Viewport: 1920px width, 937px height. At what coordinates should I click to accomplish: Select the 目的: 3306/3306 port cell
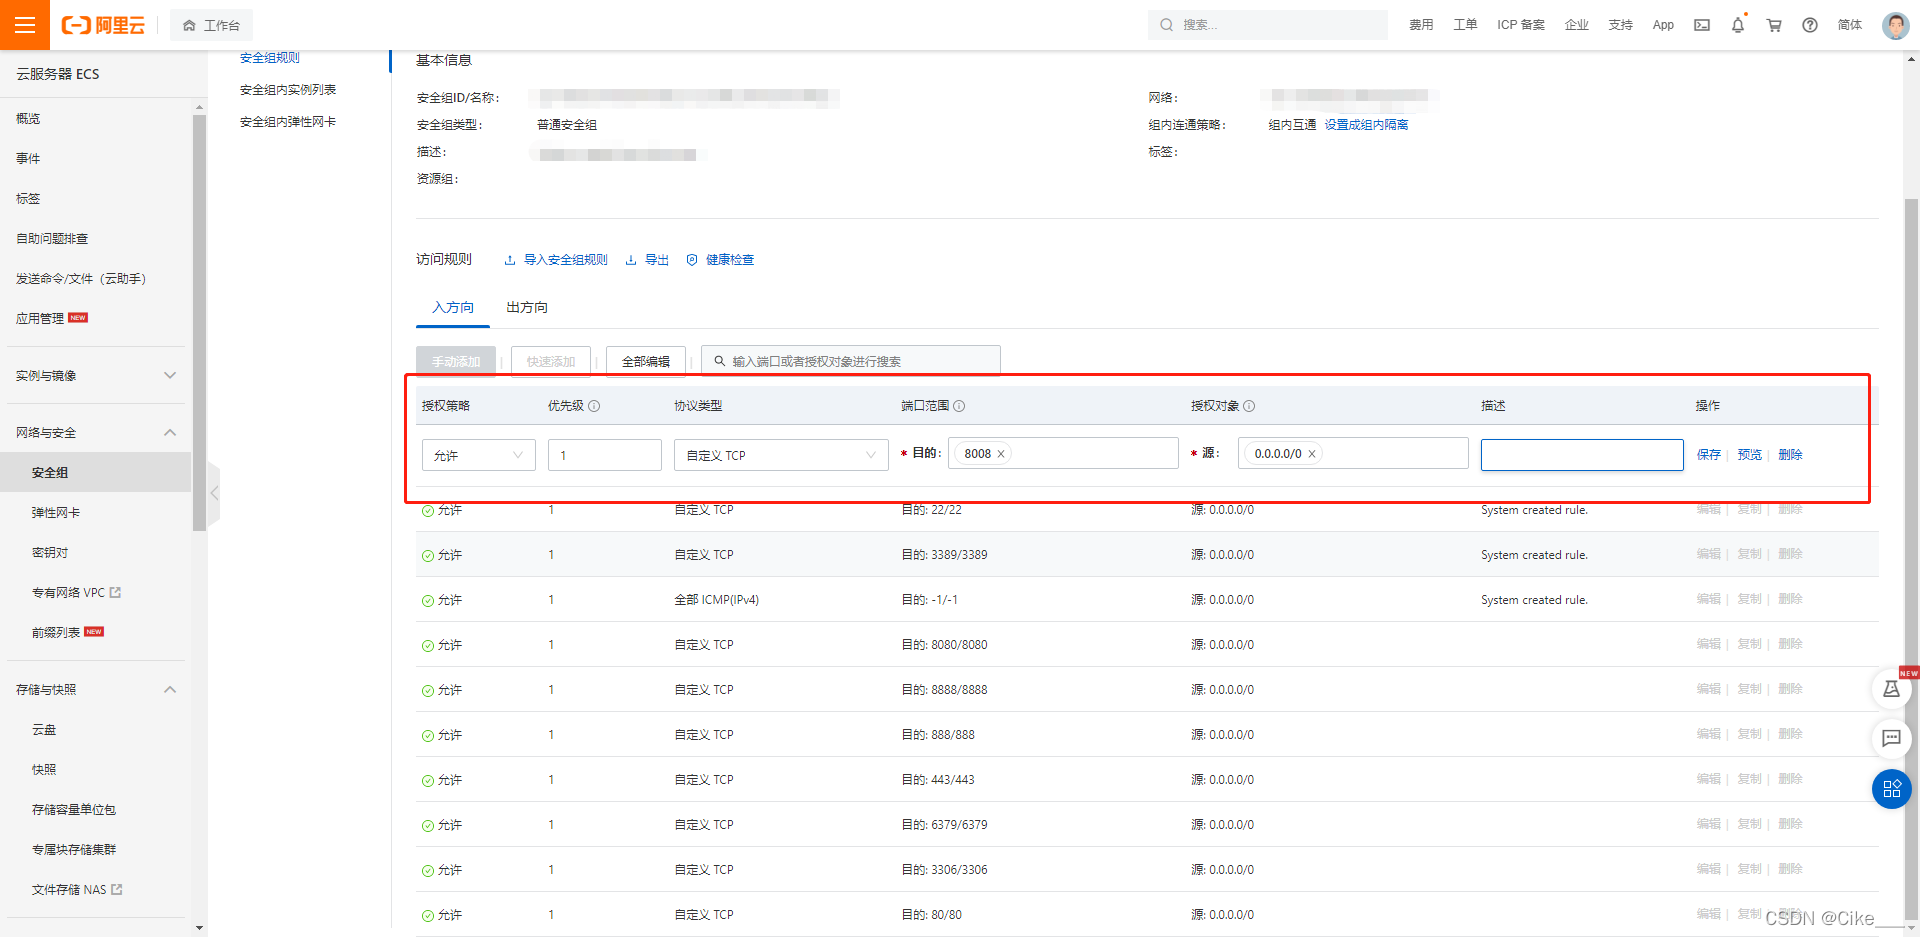(944, 870)
